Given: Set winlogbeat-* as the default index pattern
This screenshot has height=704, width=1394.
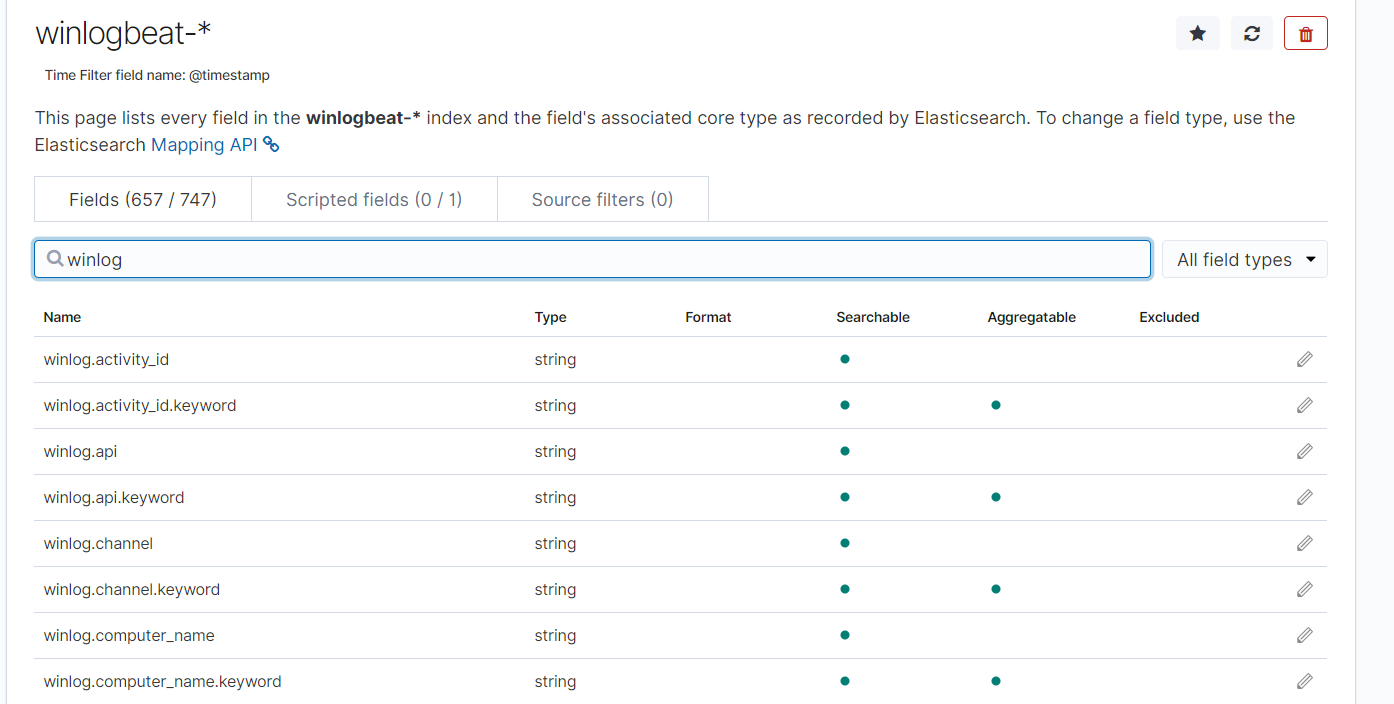Looking at the screenshot, I should click(1197, 32).
